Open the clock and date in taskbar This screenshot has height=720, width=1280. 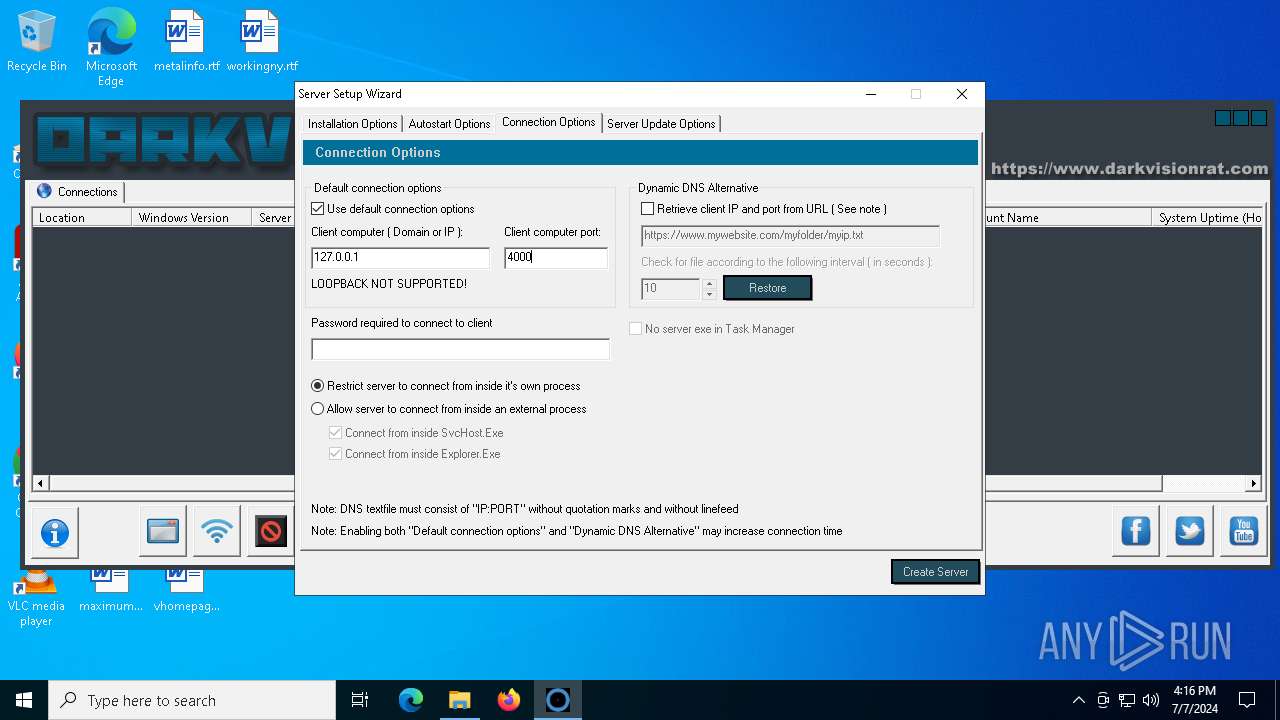[x=1195, y=700]
